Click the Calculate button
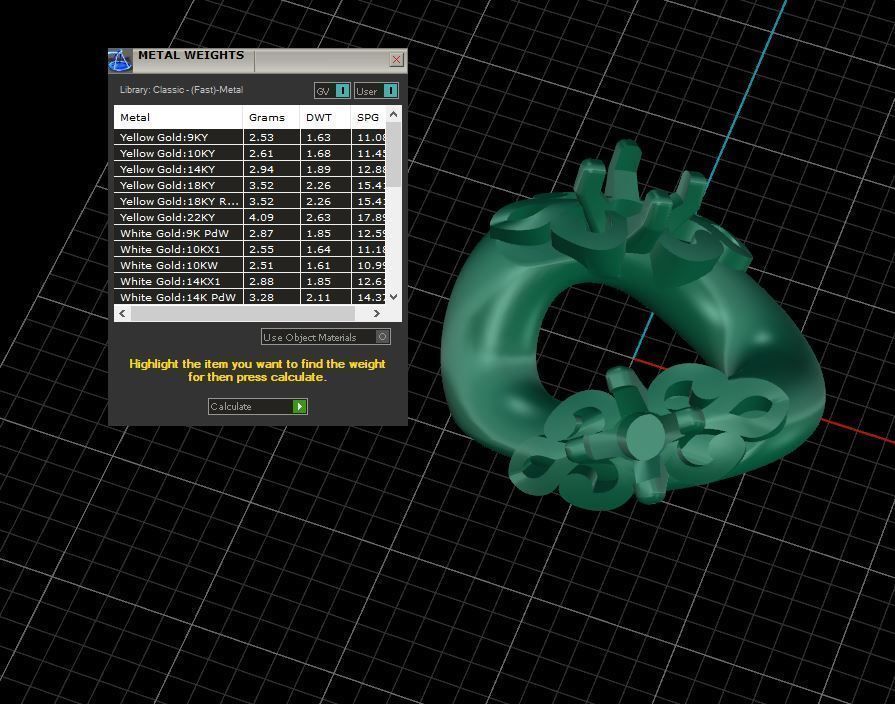The width and height of the screenshot is (895, 704). click(x=258, y=407)
